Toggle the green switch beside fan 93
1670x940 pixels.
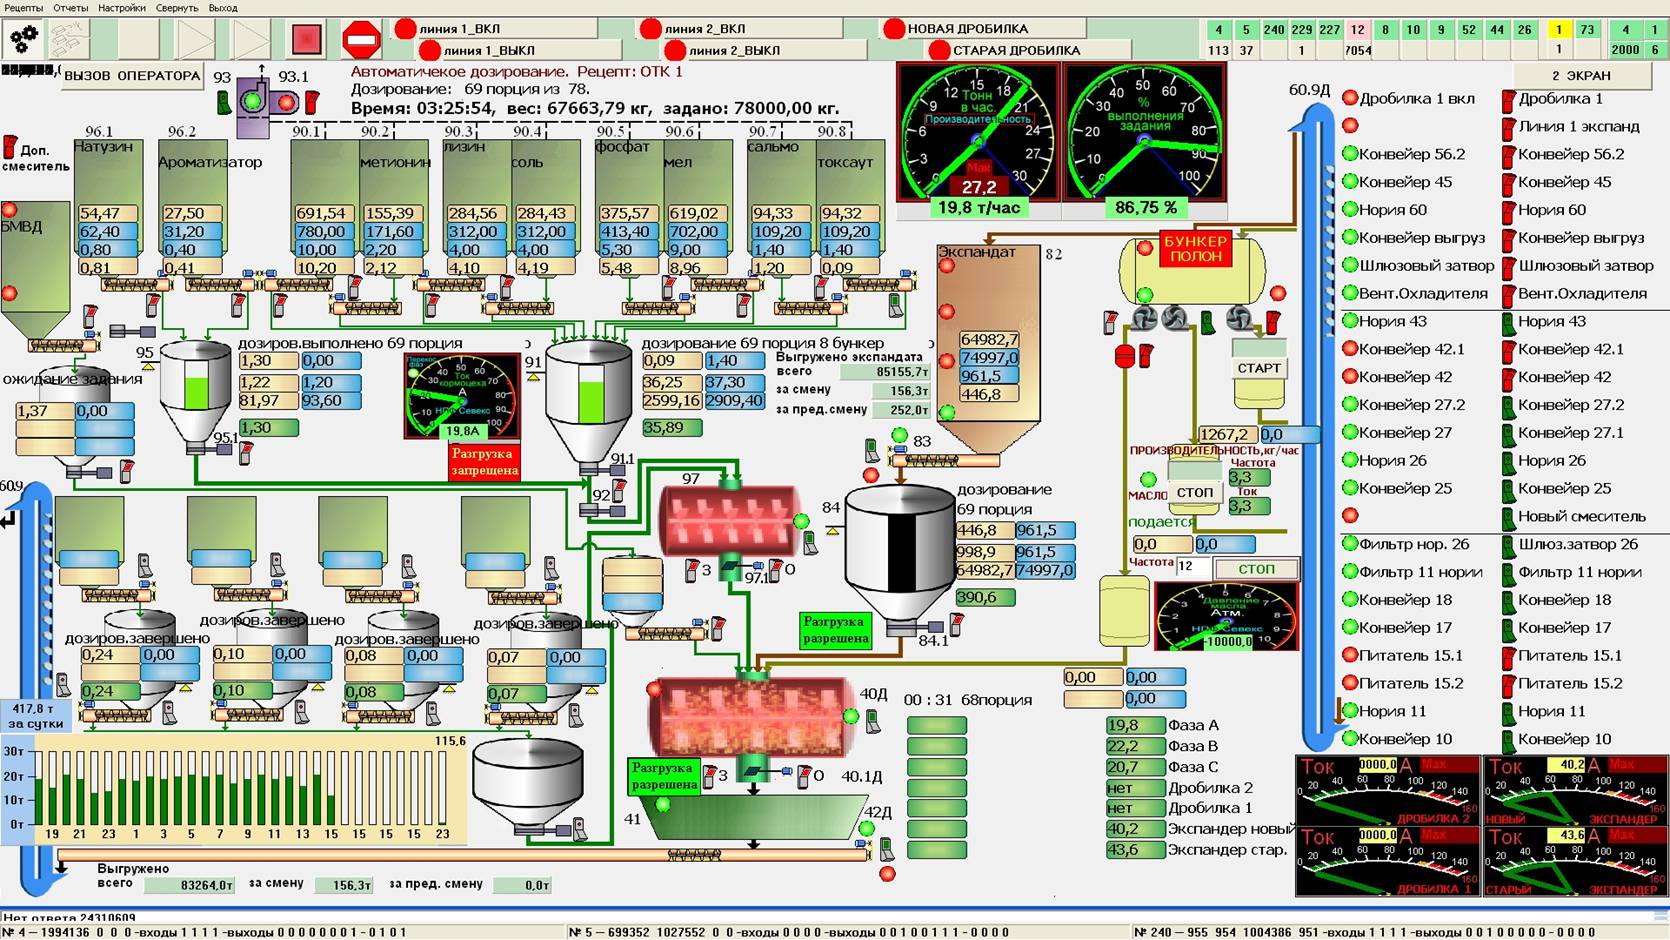click(x=224, y=102)
